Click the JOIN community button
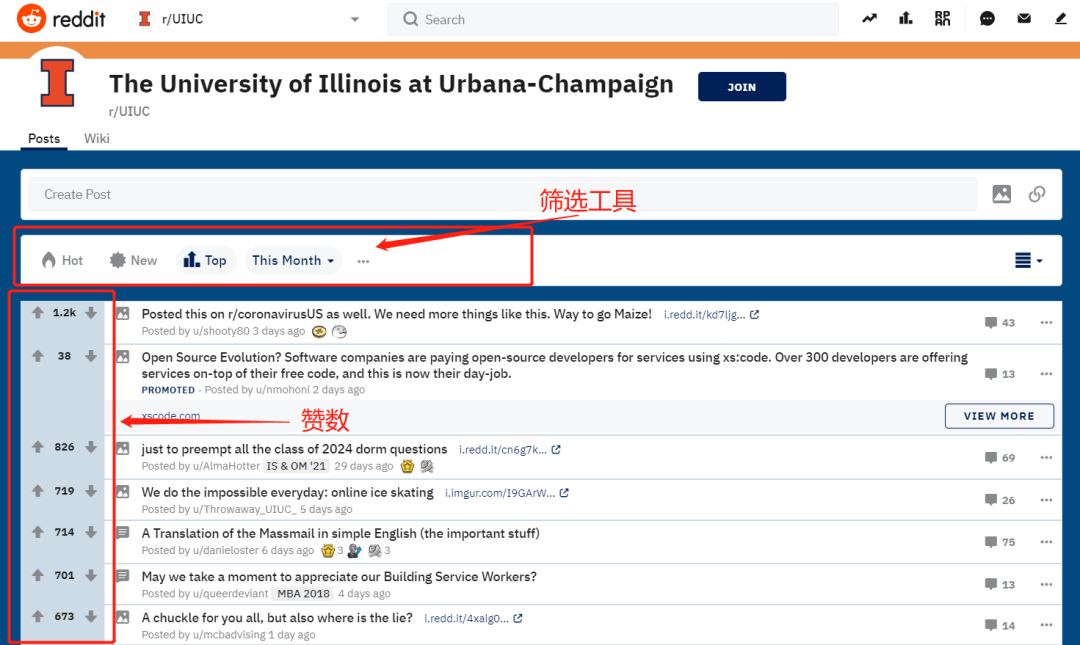 tap(742, 87)
